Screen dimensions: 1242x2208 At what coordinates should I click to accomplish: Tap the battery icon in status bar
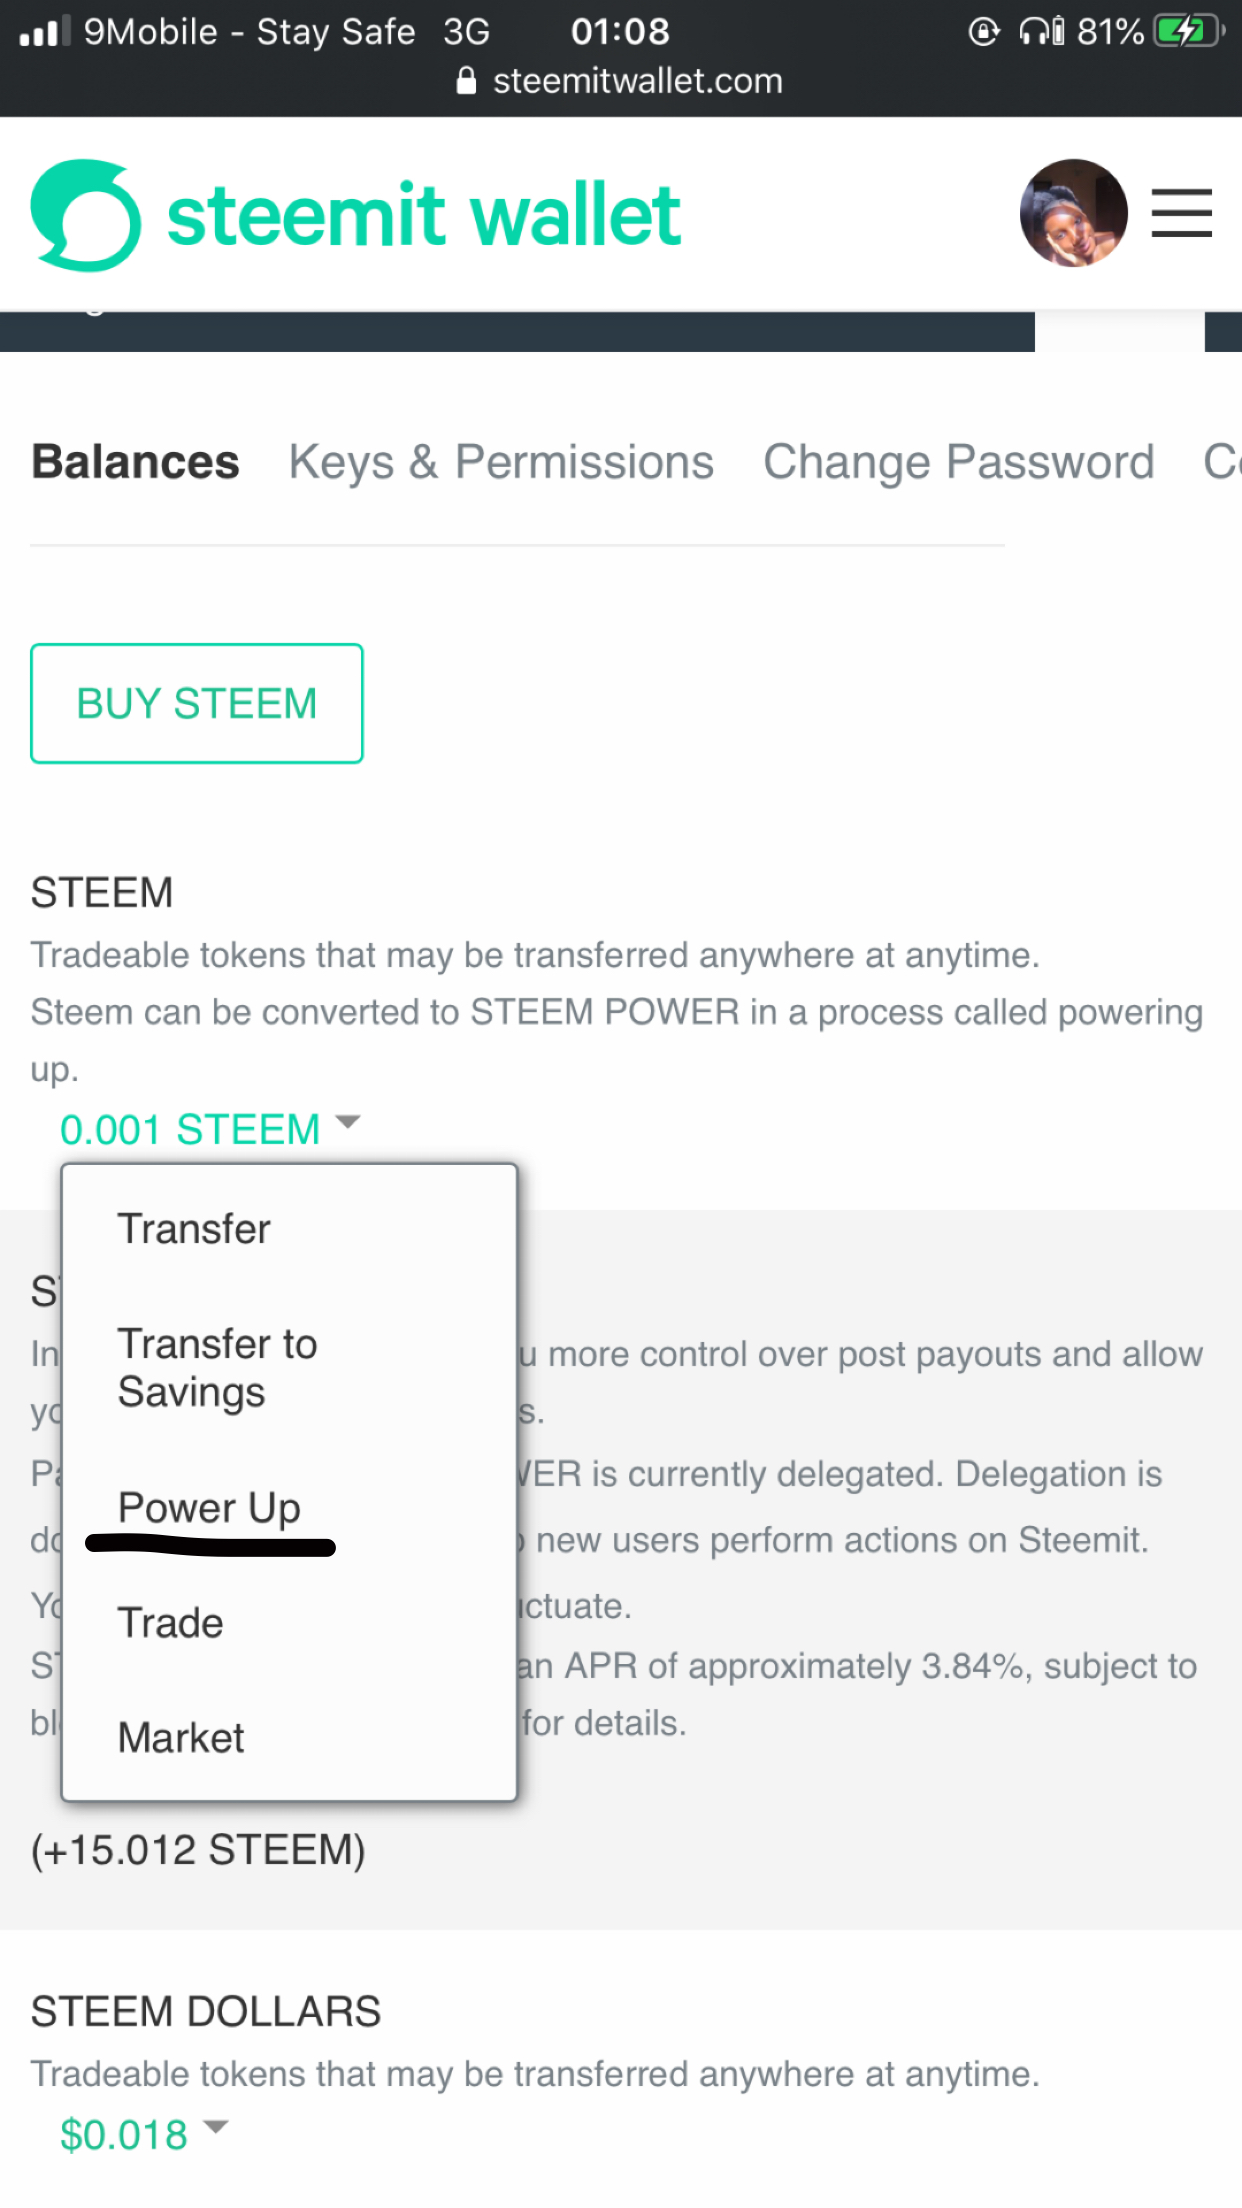click(x=1188, y=32)
